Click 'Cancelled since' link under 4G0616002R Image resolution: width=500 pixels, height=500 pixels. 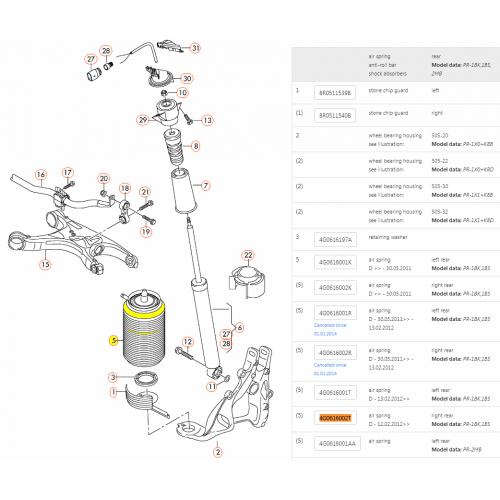330,369
